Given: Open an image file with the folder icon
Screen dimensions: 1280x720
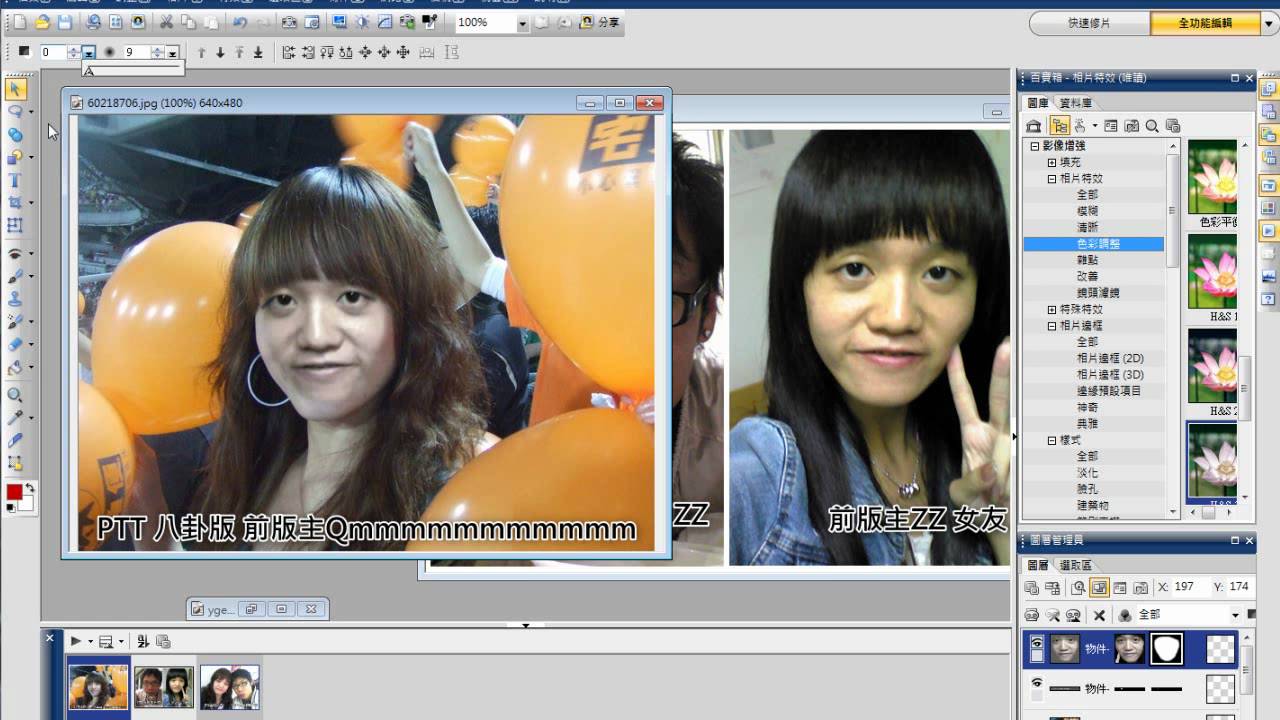Looking at the screenshot, I should point(43,22).
